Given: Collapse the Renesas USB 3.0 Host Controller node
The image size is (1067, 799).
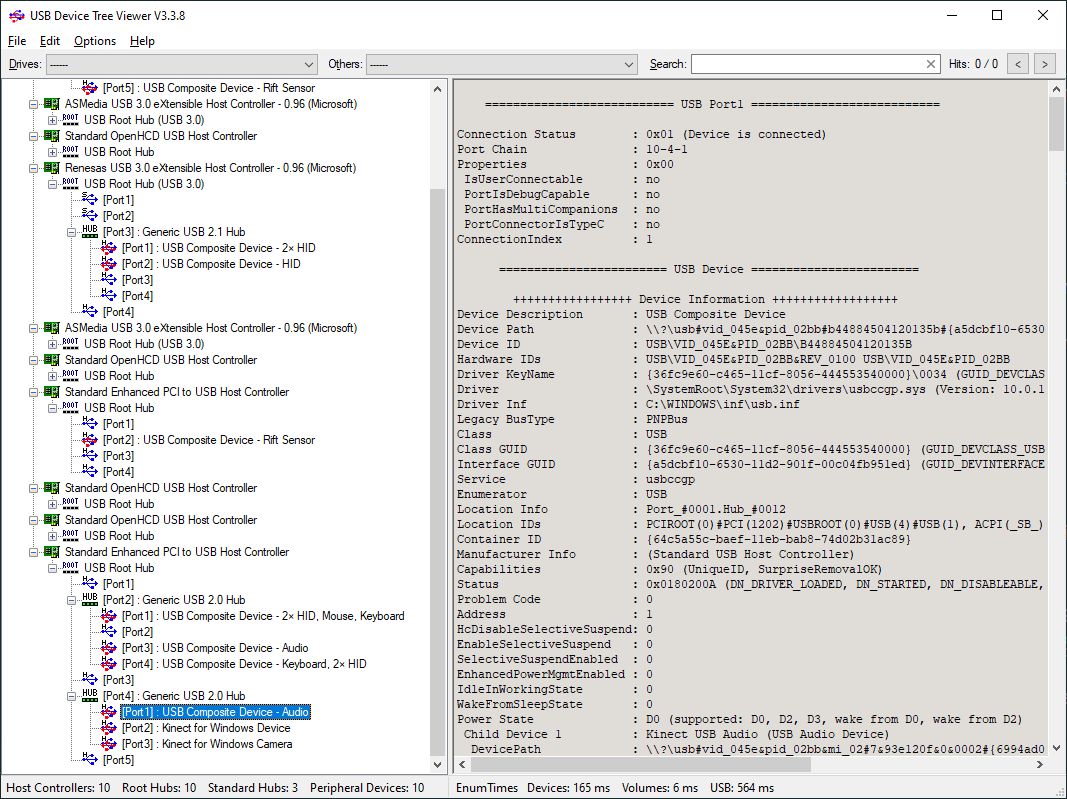Looking at the screenshot, I should pos(33,168).
